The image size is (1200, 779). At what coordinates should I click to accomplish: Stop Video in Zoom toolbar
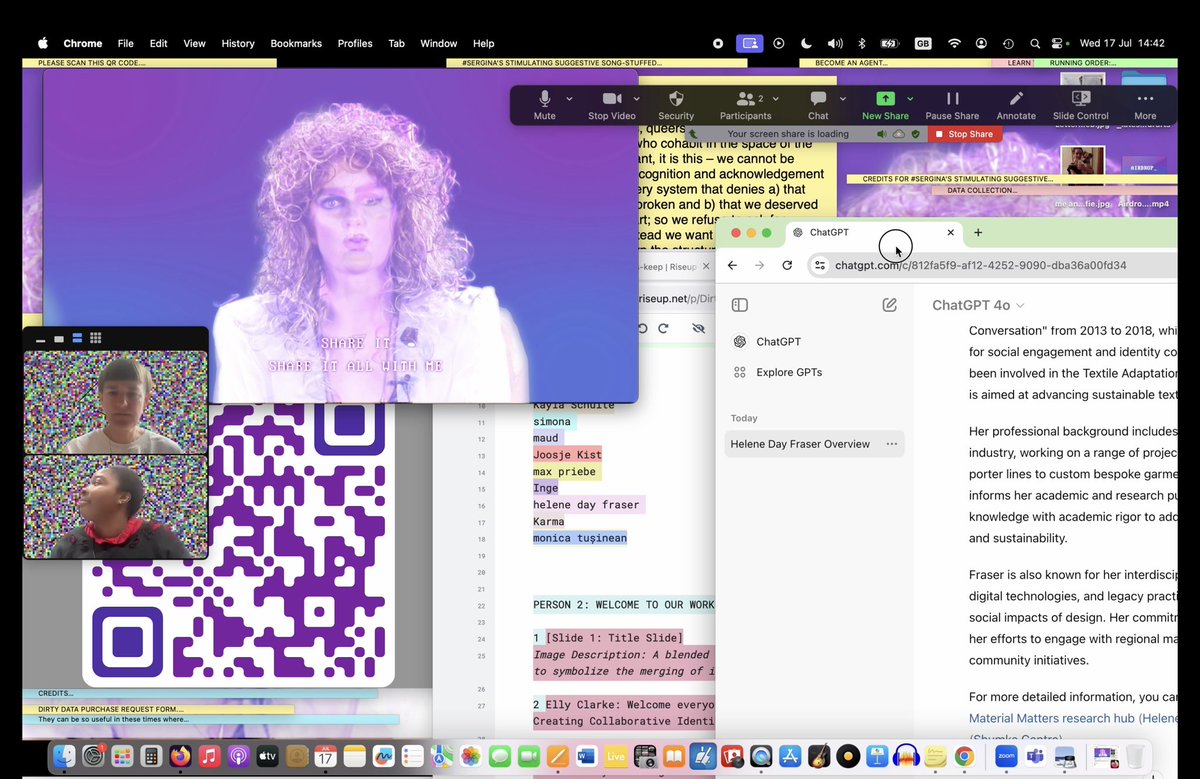(611, 105)
